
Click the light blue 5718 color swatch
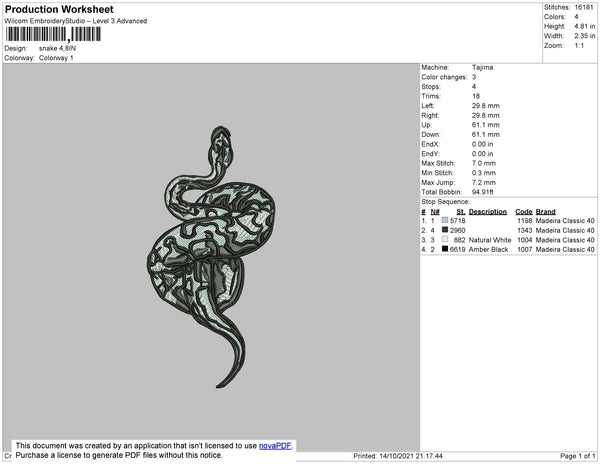point(445,220)
